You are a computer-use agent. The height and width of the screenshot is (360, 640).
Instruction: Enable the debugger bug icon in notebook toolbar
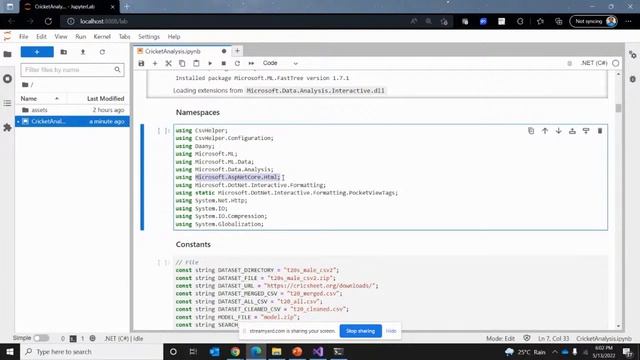(x=569, y=63)
